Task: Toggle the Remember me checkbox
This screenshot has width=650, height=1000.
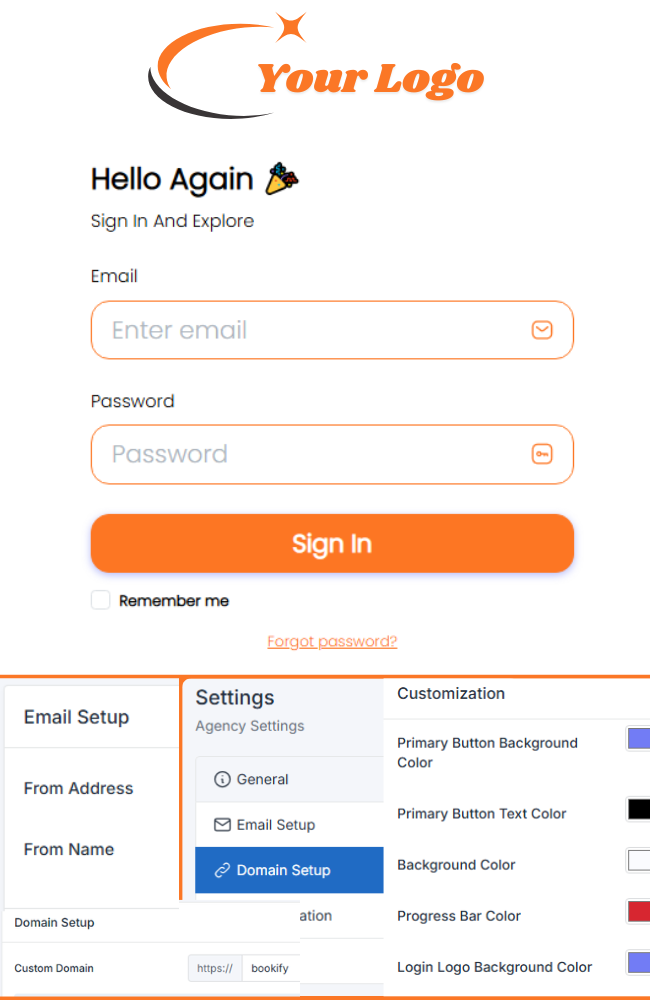Action: point(100,600)
